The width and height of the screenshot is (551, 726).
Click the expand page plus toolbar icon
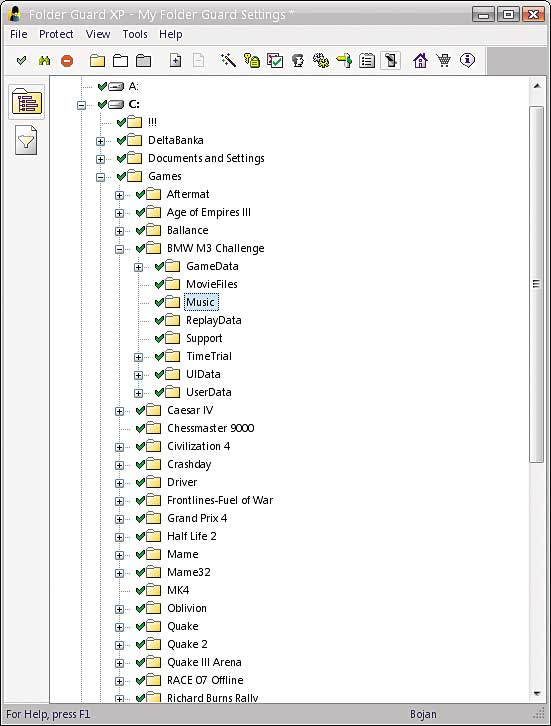(175, 61)
